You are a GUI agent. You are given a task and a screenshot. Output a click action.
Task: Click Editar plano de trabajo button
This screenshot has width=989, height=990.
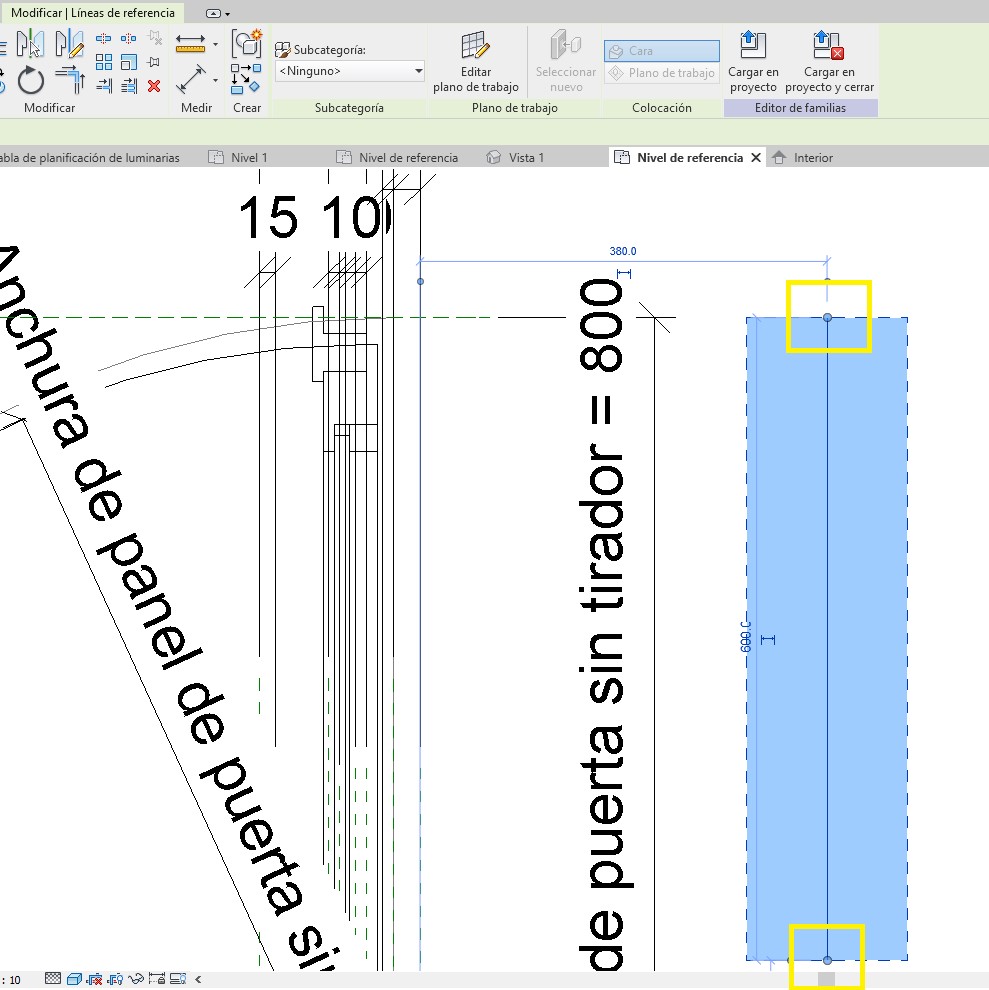pos(475,61)
